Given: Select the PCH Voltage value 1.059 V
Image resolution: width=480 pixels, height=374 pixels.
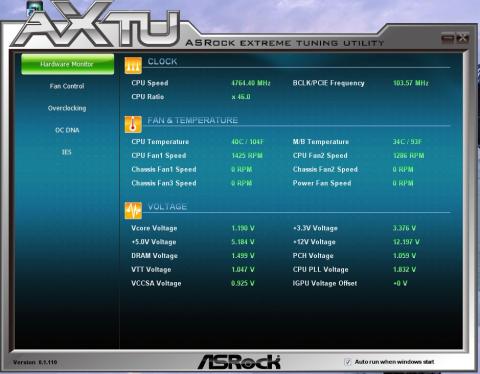Looking at the screenshot, I should 404,256.
